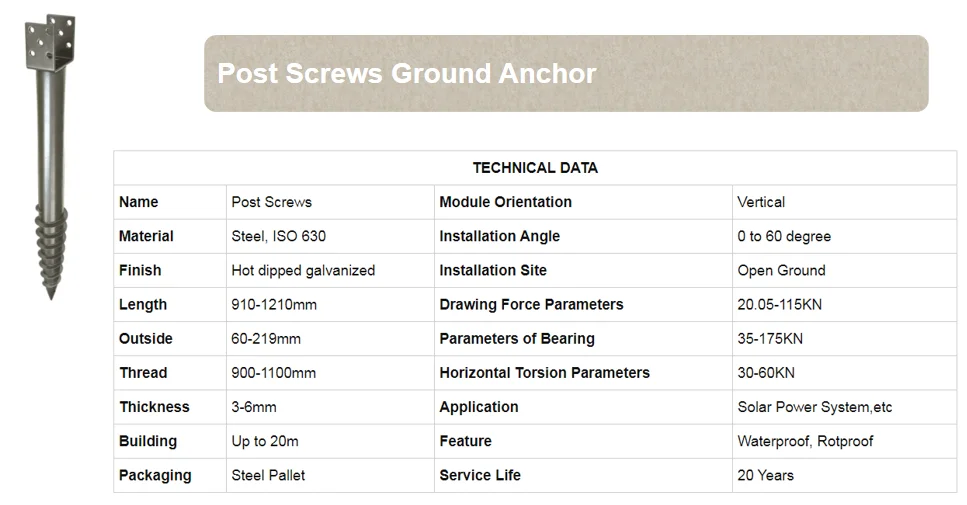The image size is (967, 505).
Task: Click the 'Solar Power System,etc' application value
Action: [815, 407]
